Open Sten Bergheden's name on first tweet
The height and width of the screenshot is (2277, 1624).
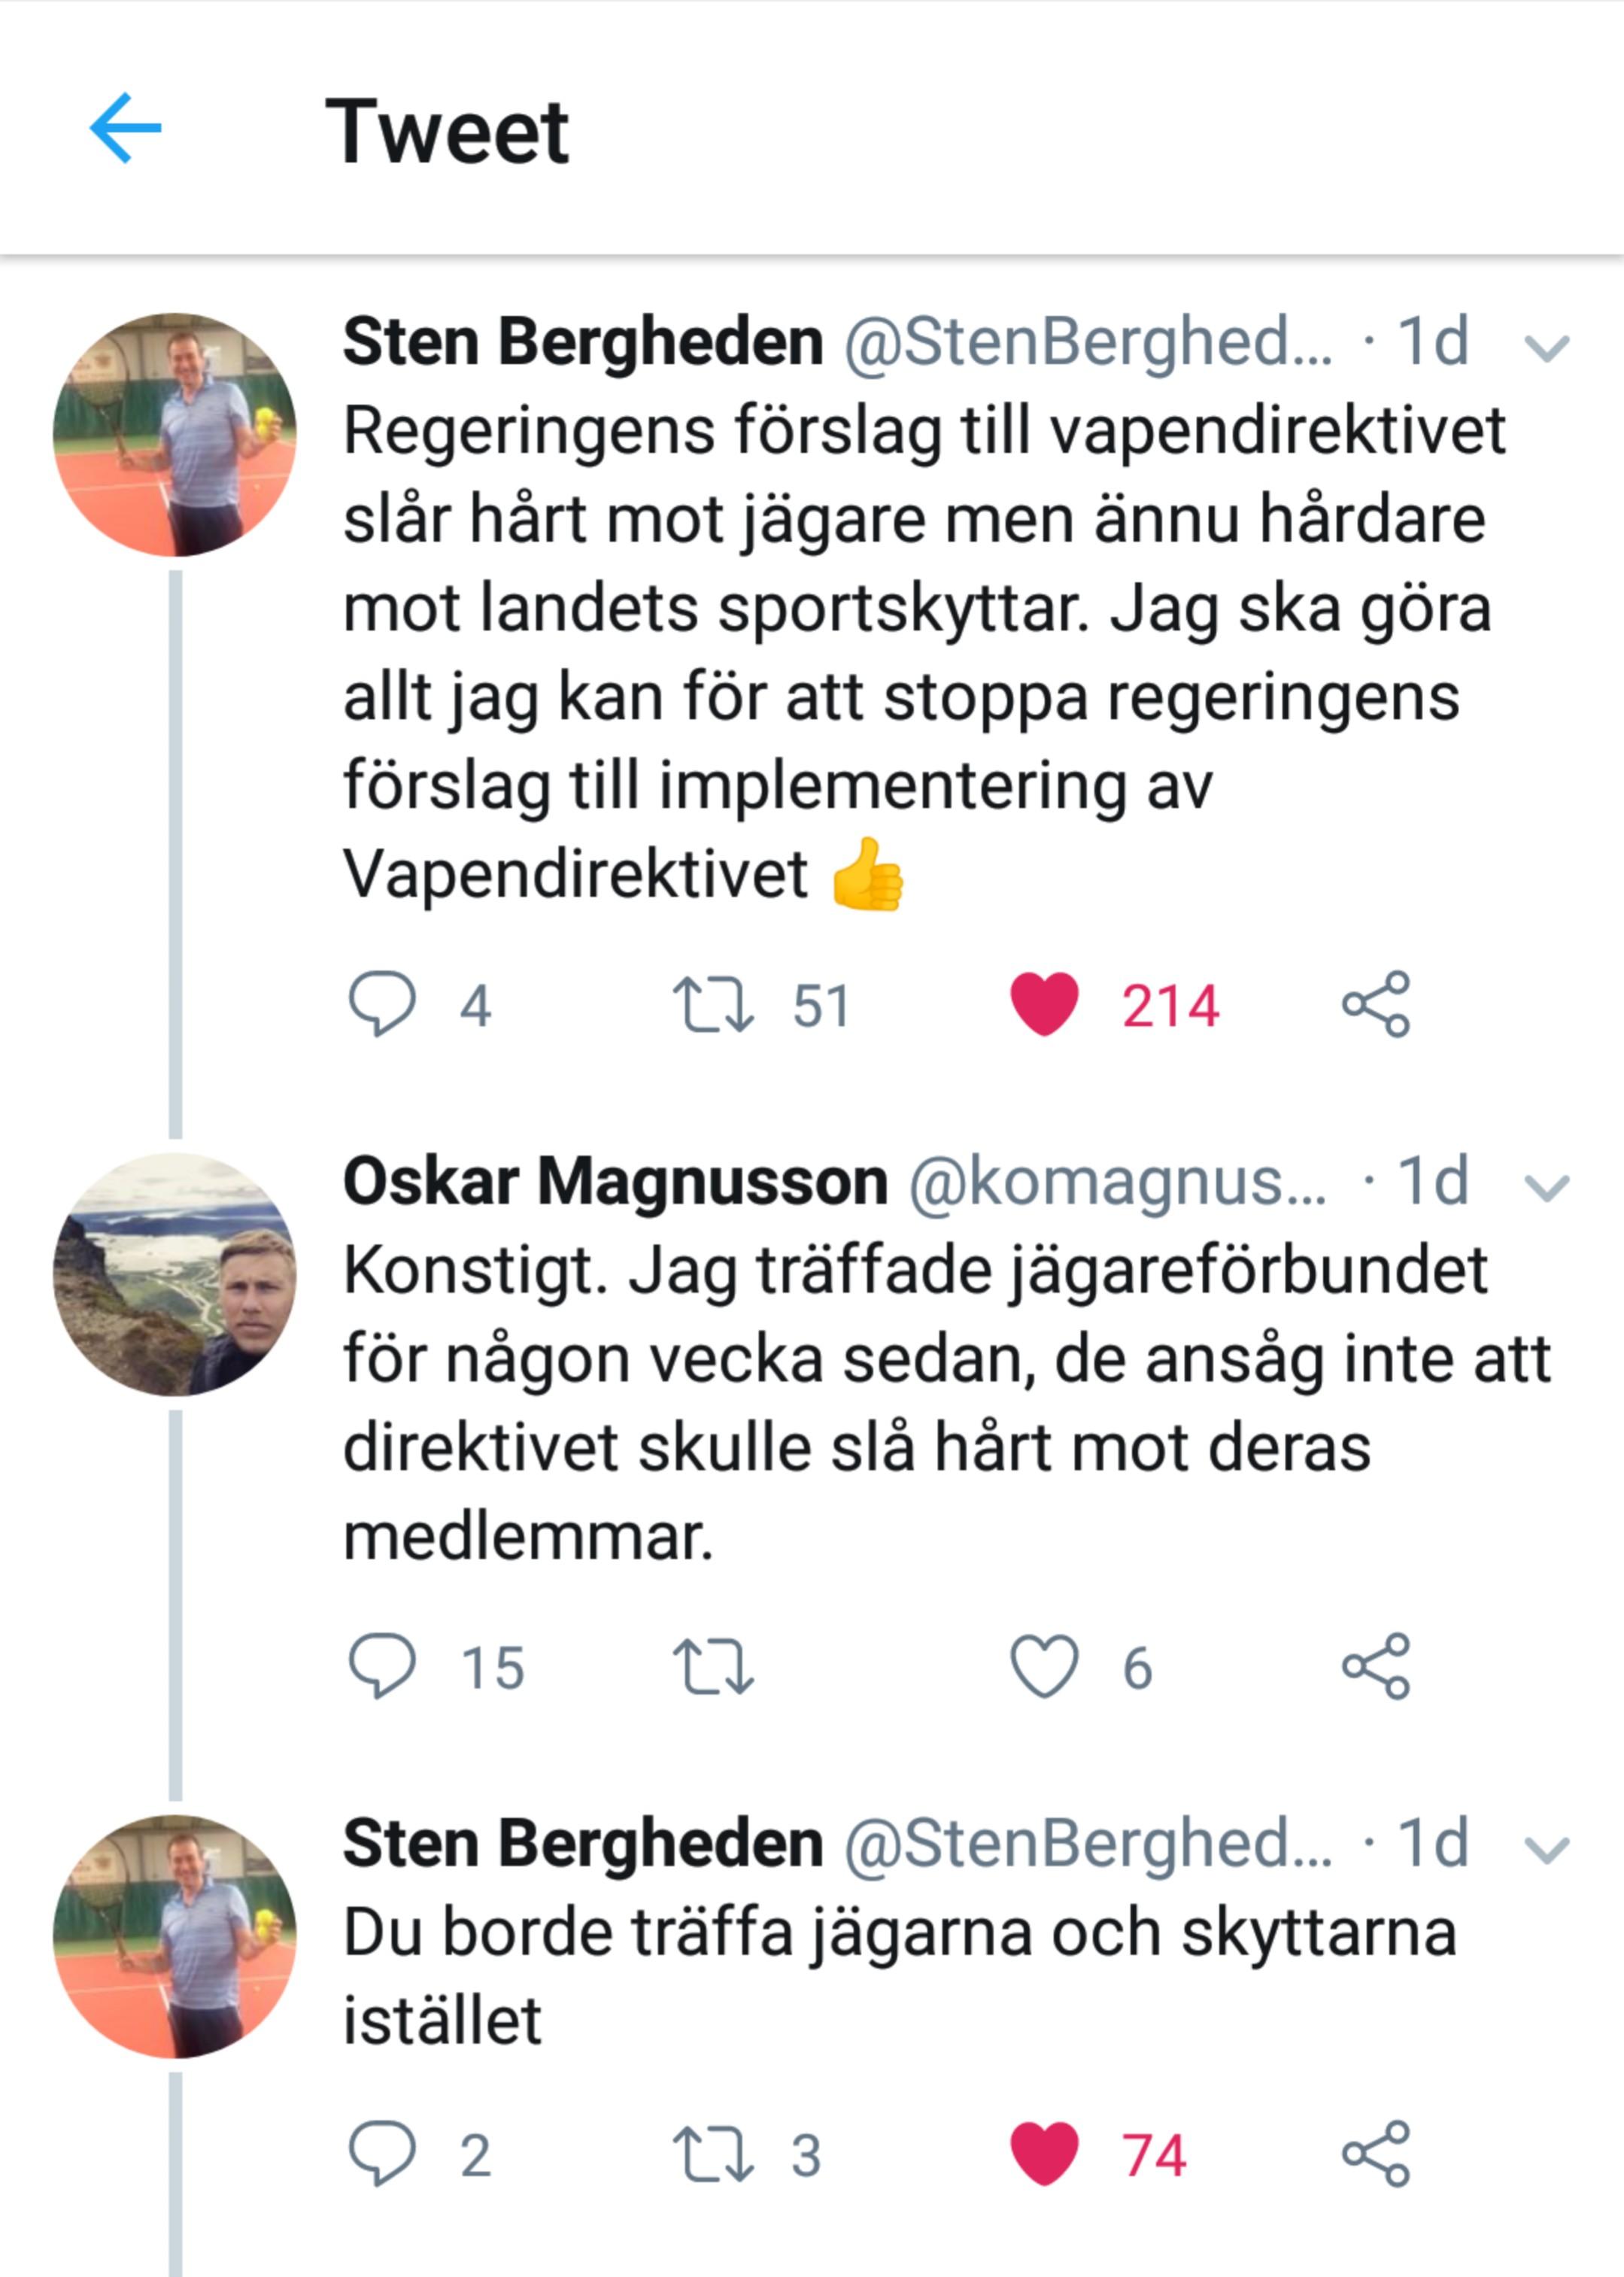click(583, 342)
